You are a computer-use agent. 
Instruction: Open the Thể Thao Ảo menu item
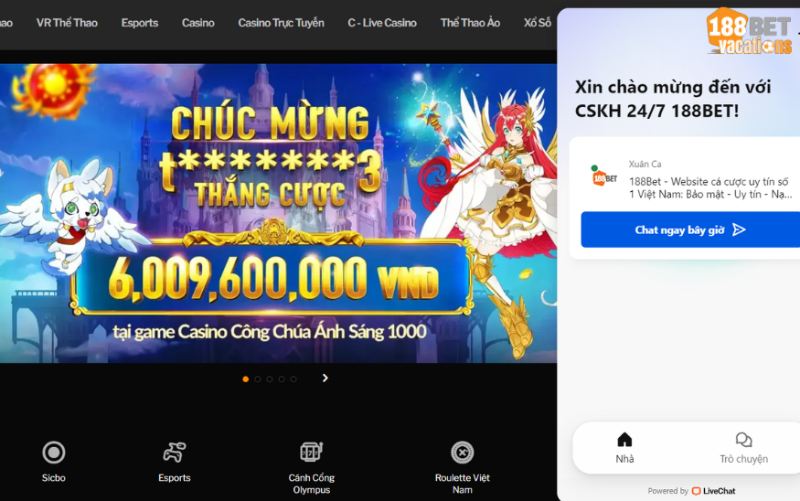(x=470, y=23)
